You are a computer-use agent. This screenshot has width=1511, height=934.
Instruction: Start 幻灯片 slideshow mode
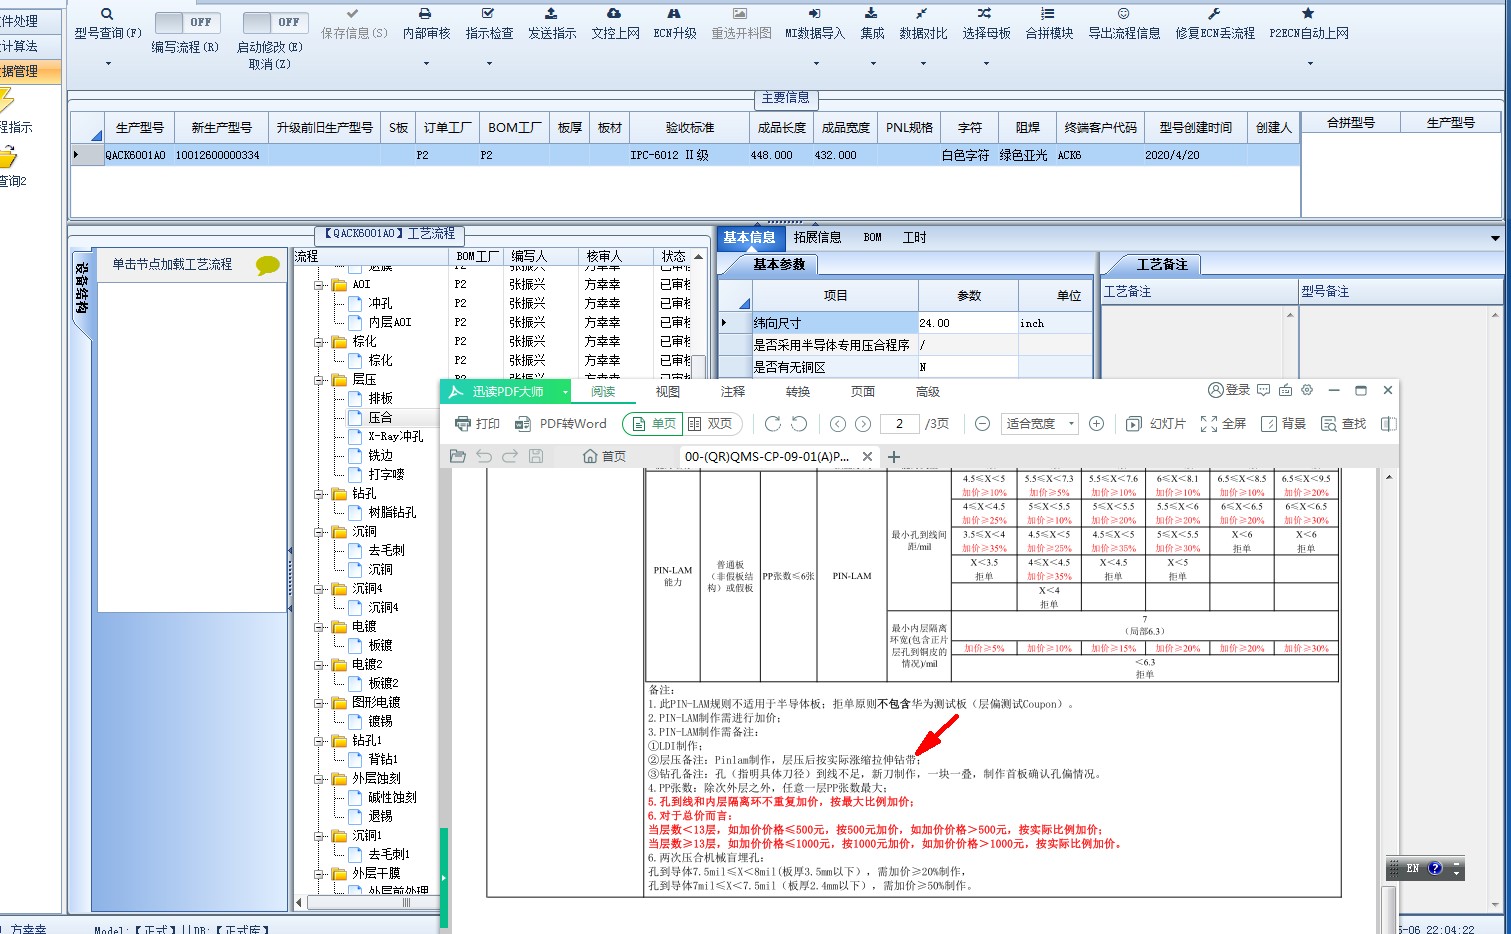1155,424
